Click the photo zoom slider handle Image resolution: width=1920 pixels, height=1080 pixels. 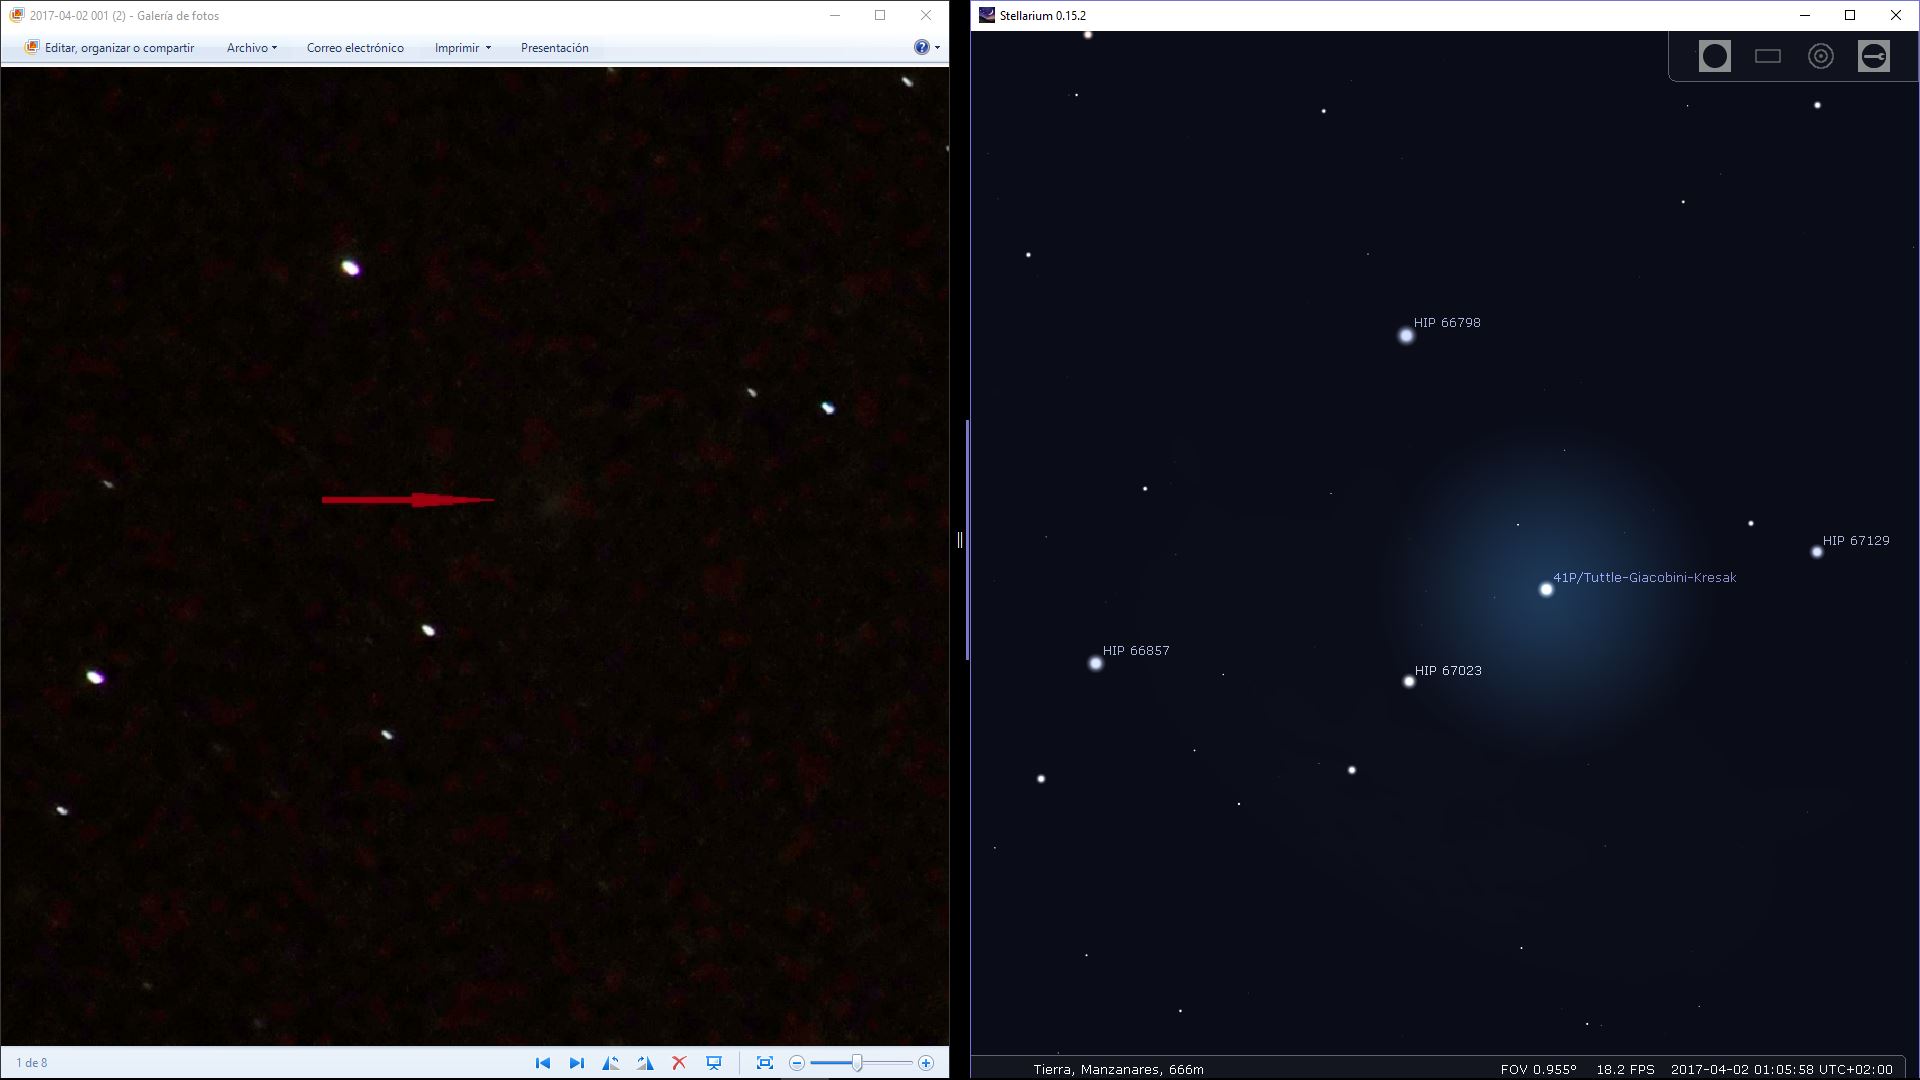click(857, 1063)
